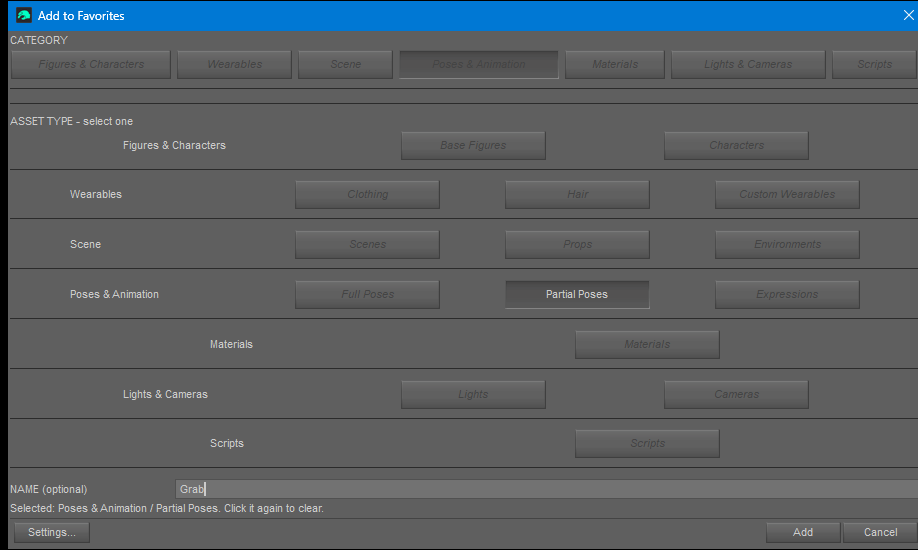
Task: Click the 'NAME (optional)' label
Action: coord(49,489)
